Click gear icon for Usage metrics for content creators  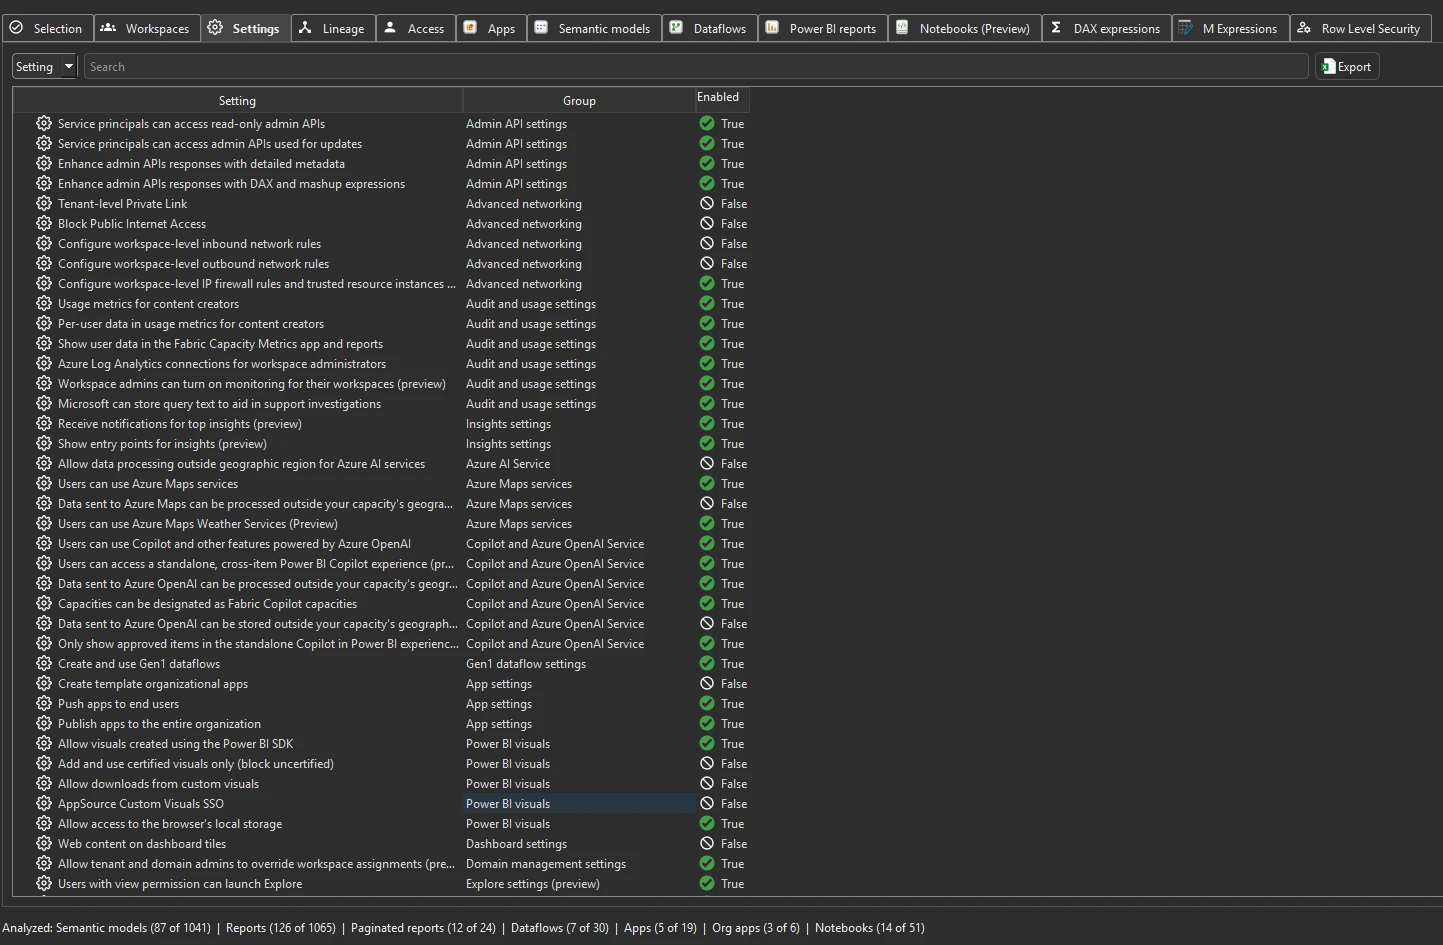pos(44,303)
